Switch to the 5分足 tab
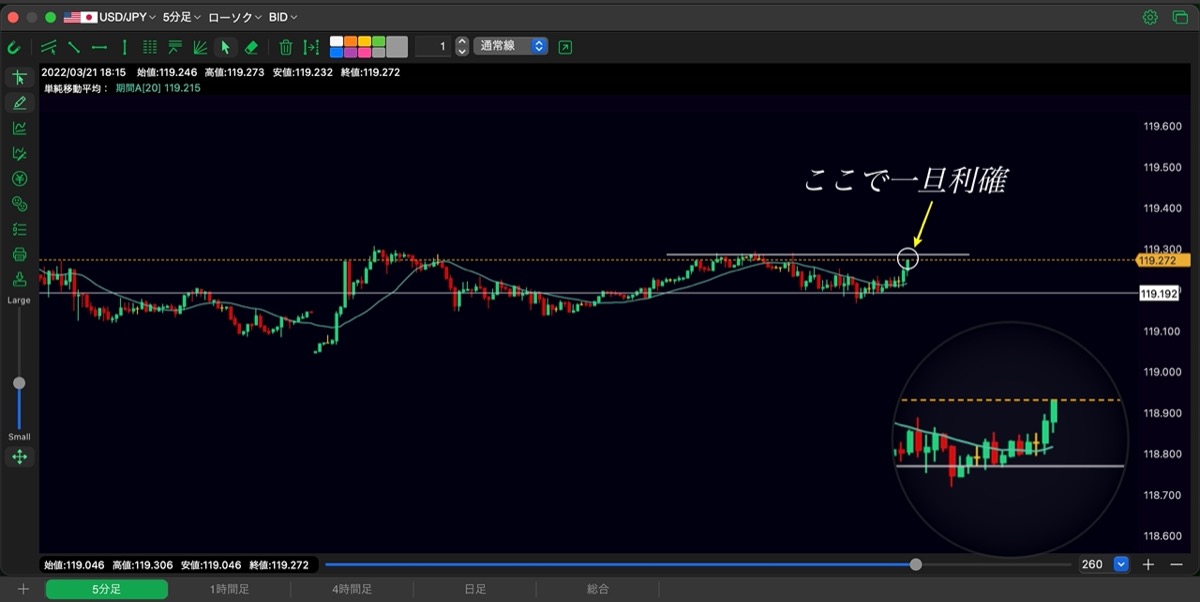1200x602 pixels. 107,589
